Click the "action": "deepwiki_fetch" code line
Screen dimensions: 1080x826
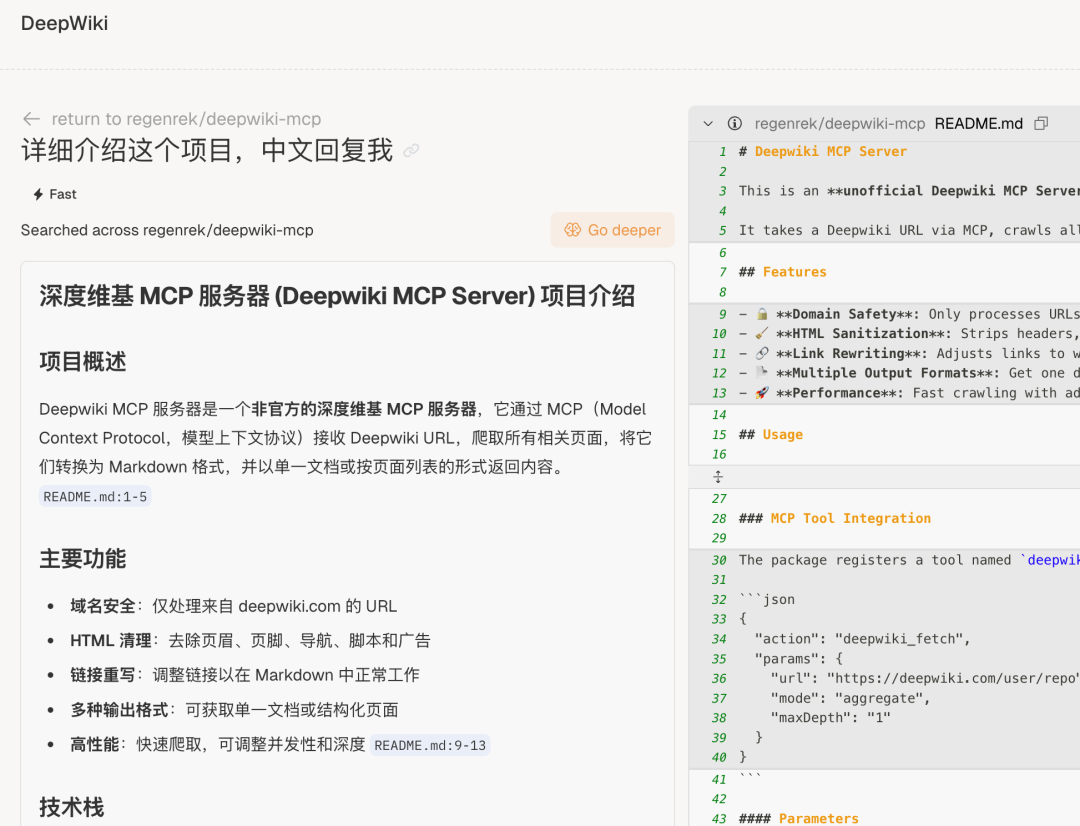[862, 639]
